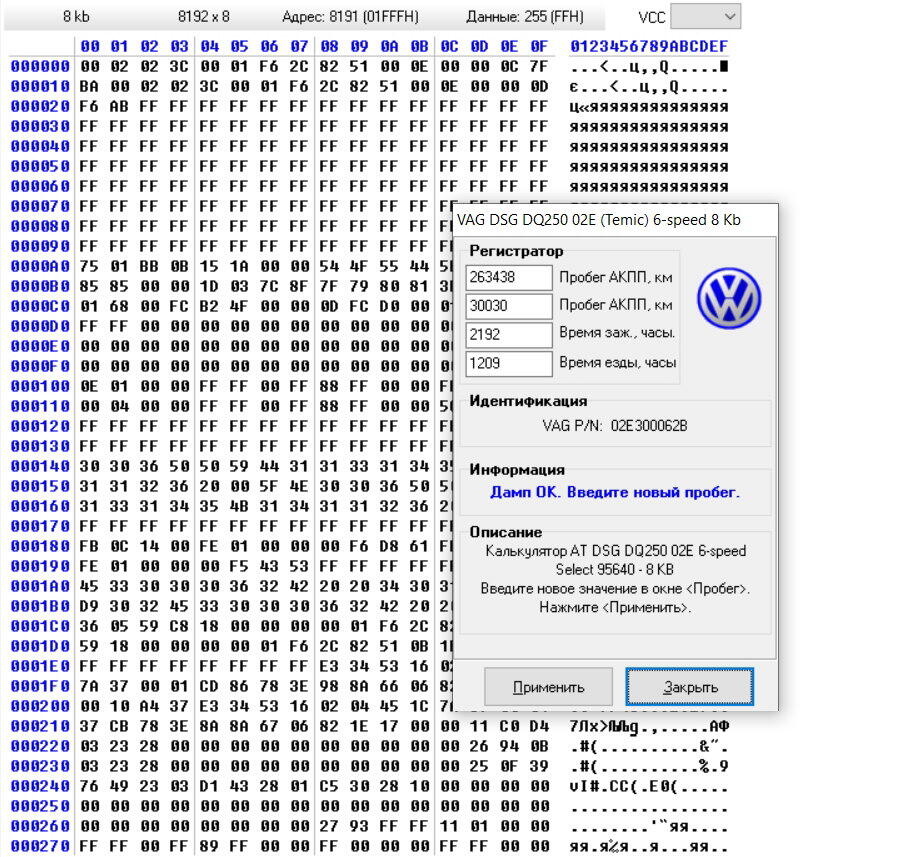The width and height of the screenshot is (917, 857).
Task: Select row address 000140
Action: 40,466
